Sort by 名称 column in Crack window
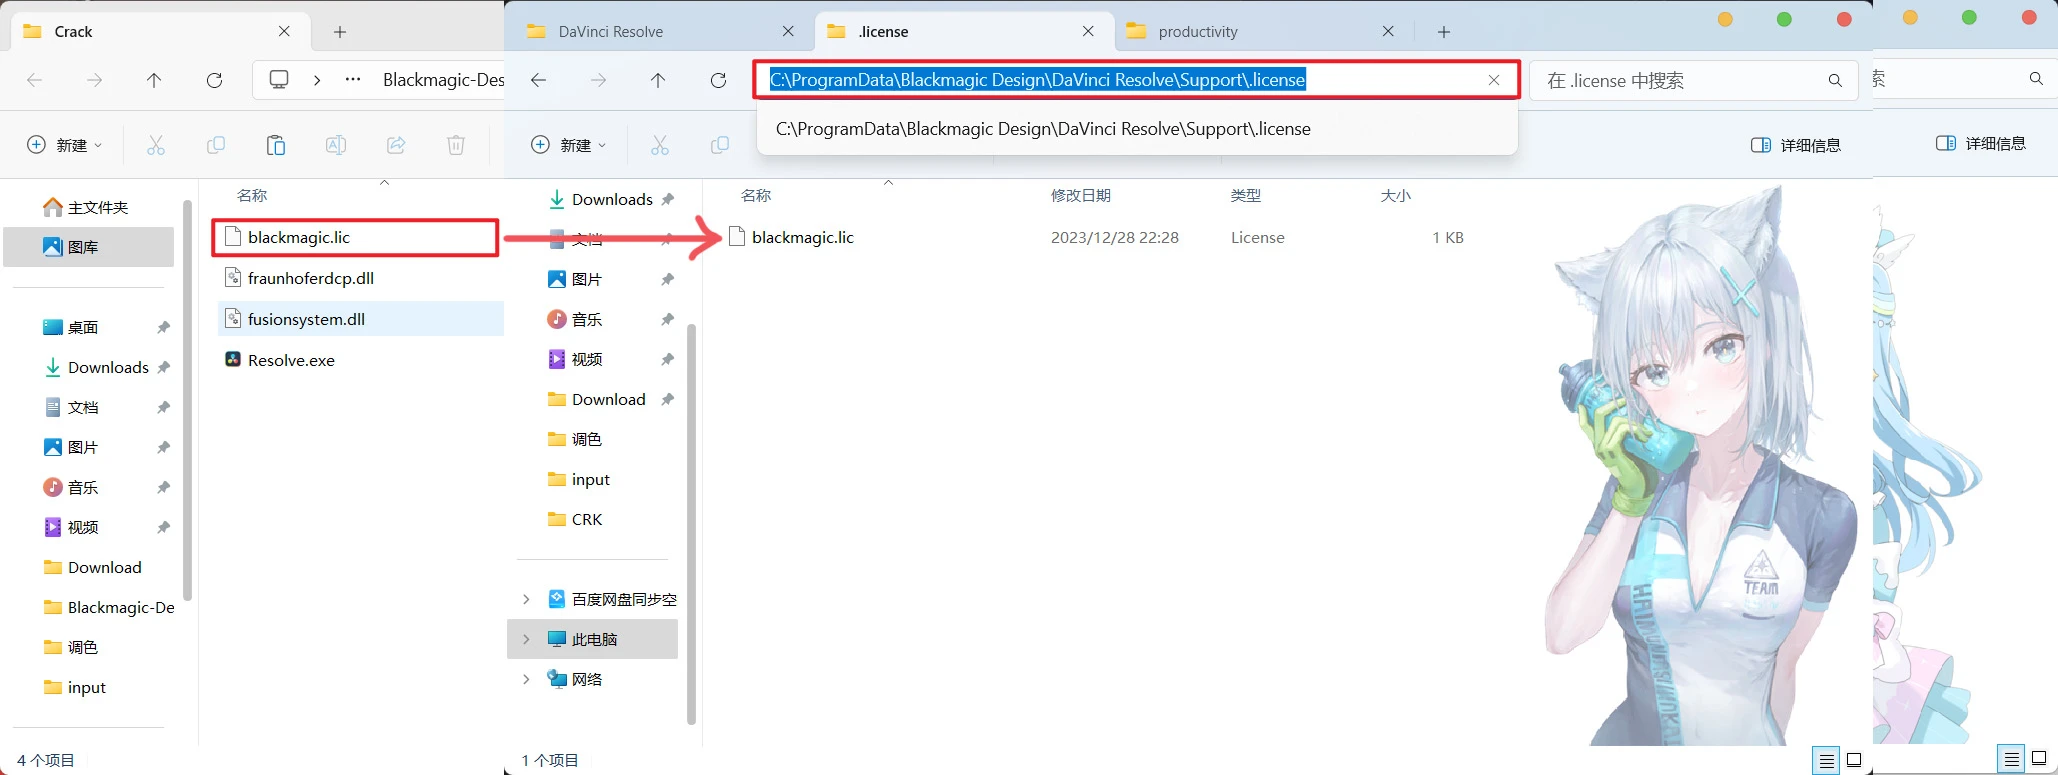Image resolution: width=2058 pixels, height=775 pixels. pos(252,195)
